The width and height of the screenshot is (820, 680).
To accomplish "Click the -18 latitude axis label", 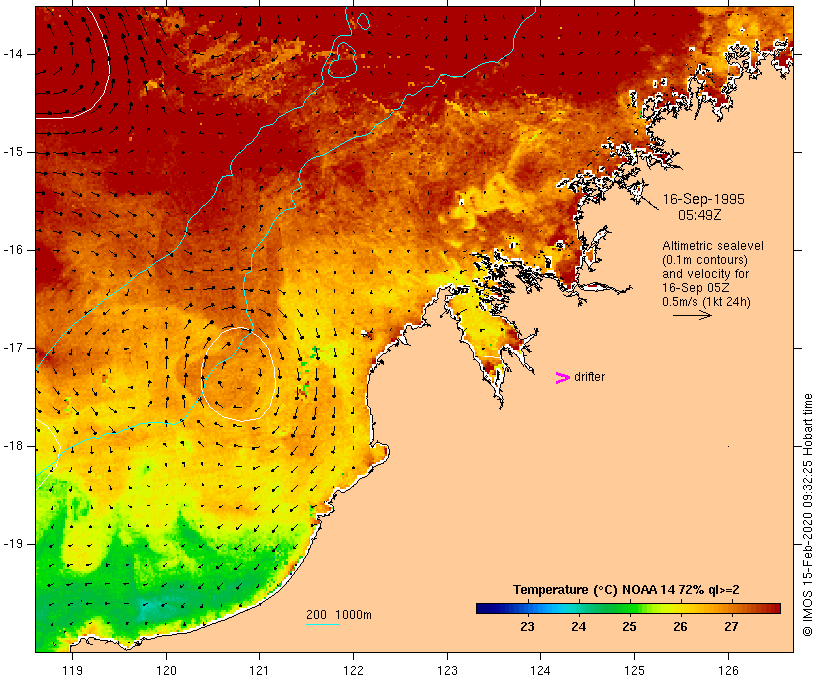I will (x=13, y=446).
